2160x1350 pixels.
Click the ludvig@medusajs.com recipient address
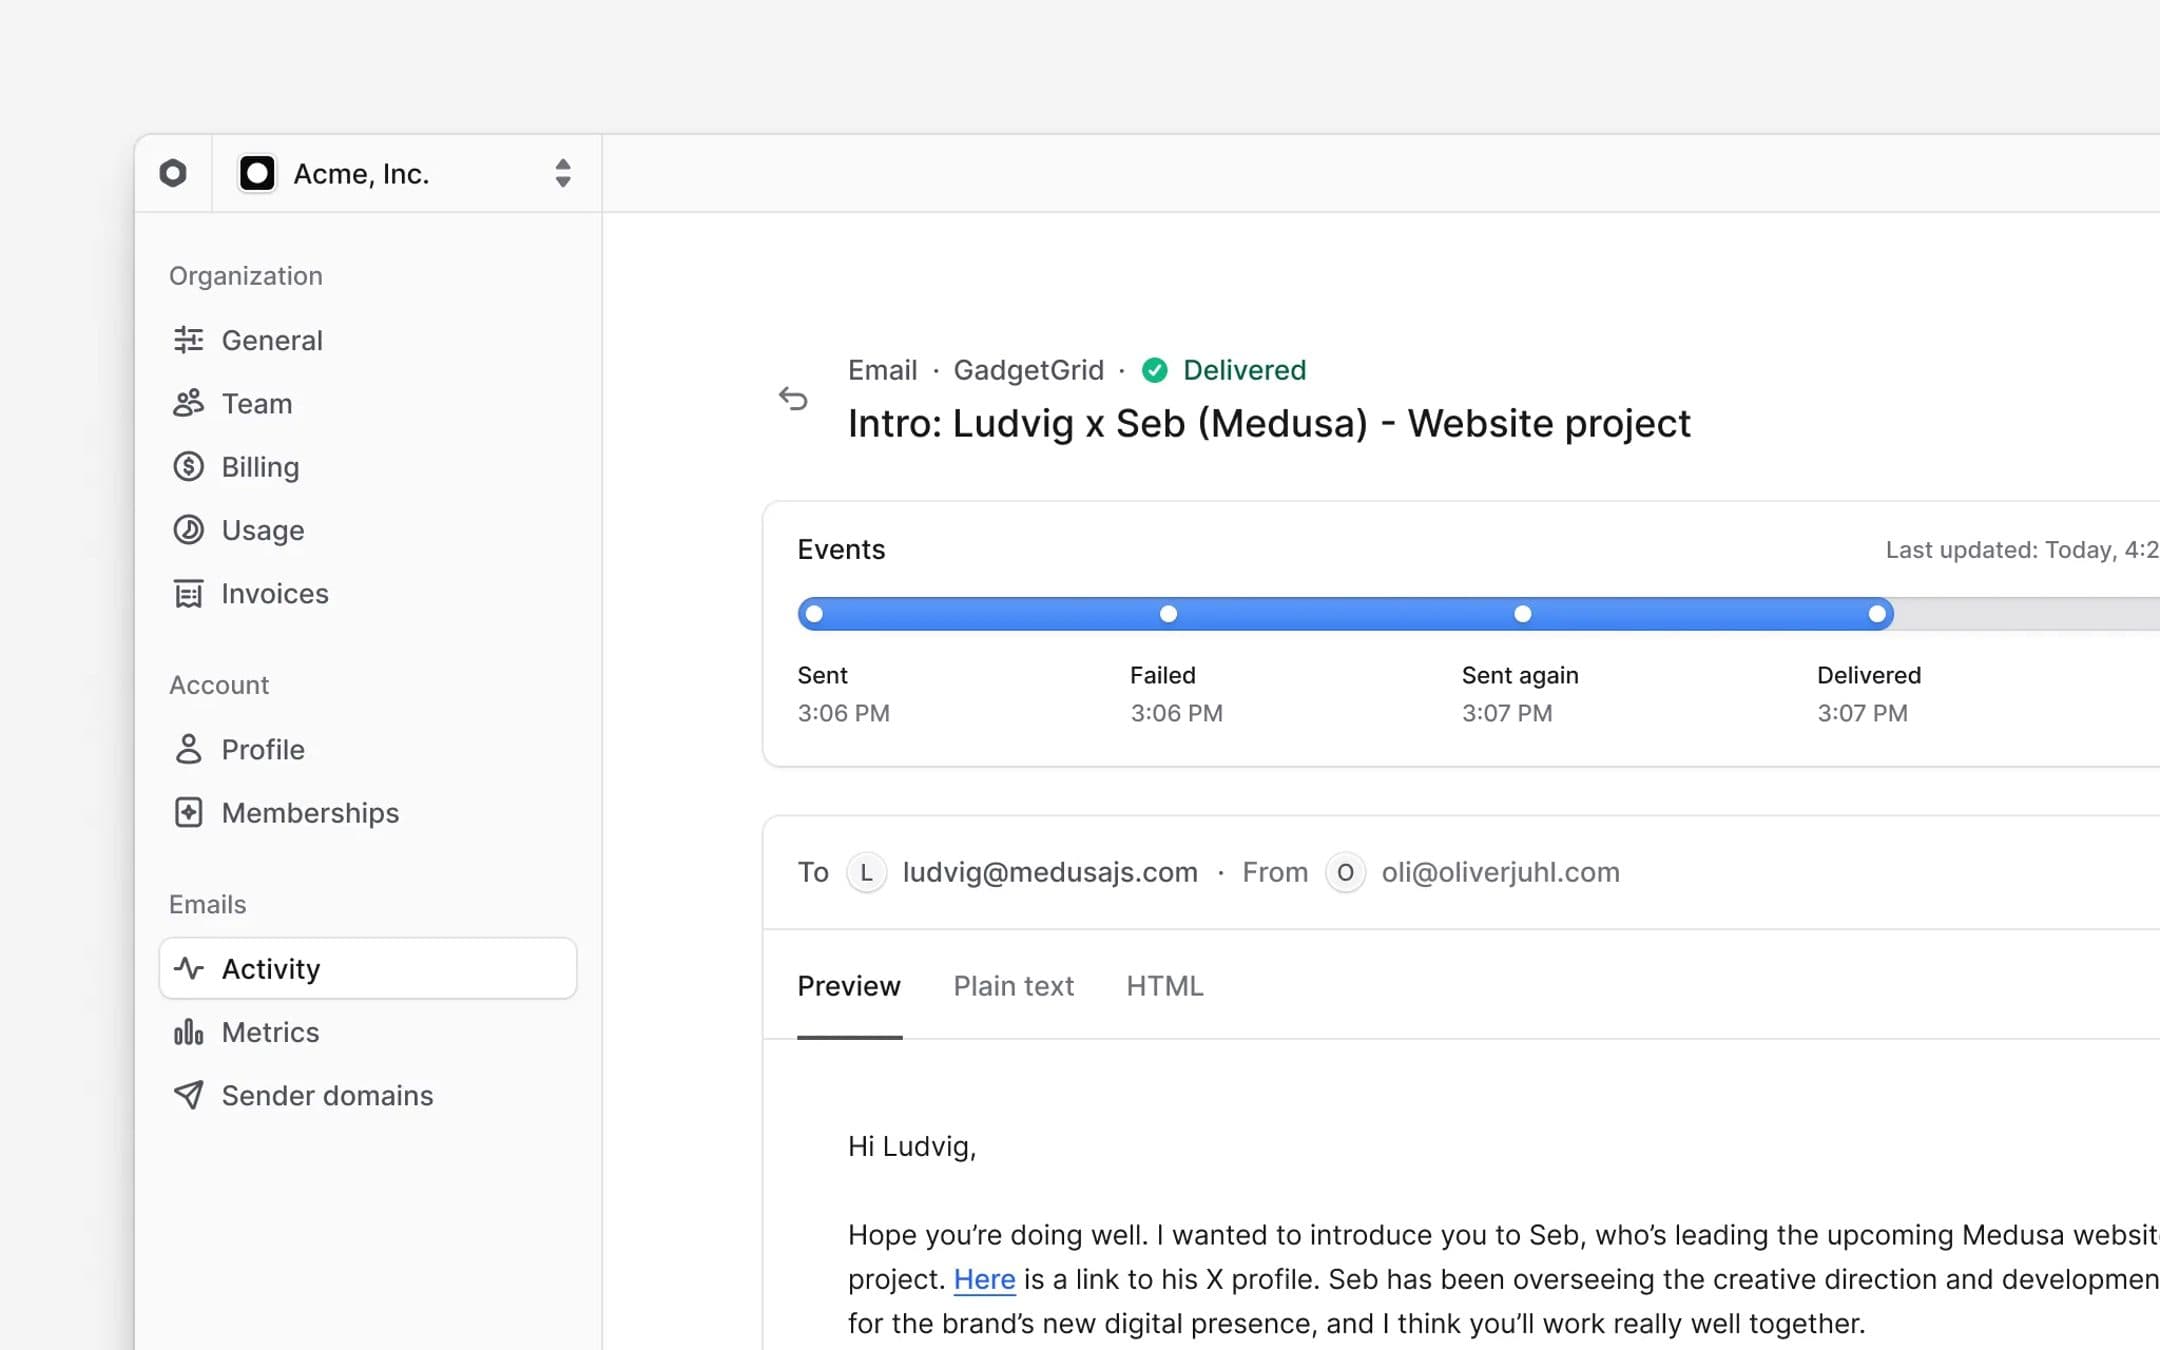tap(1050, 872)
